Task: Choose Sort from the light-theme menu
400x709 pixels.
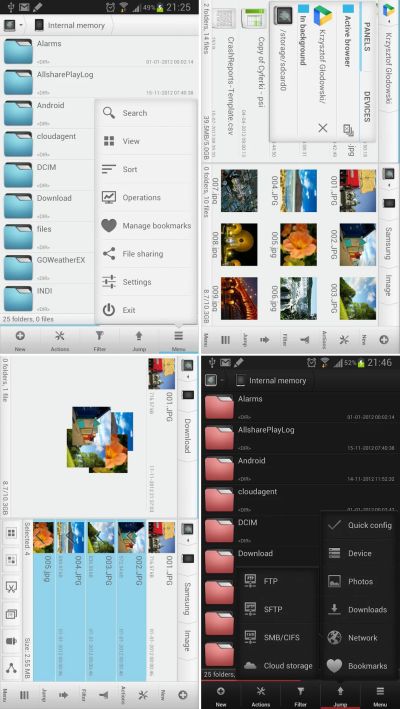Action: point(146,170)
